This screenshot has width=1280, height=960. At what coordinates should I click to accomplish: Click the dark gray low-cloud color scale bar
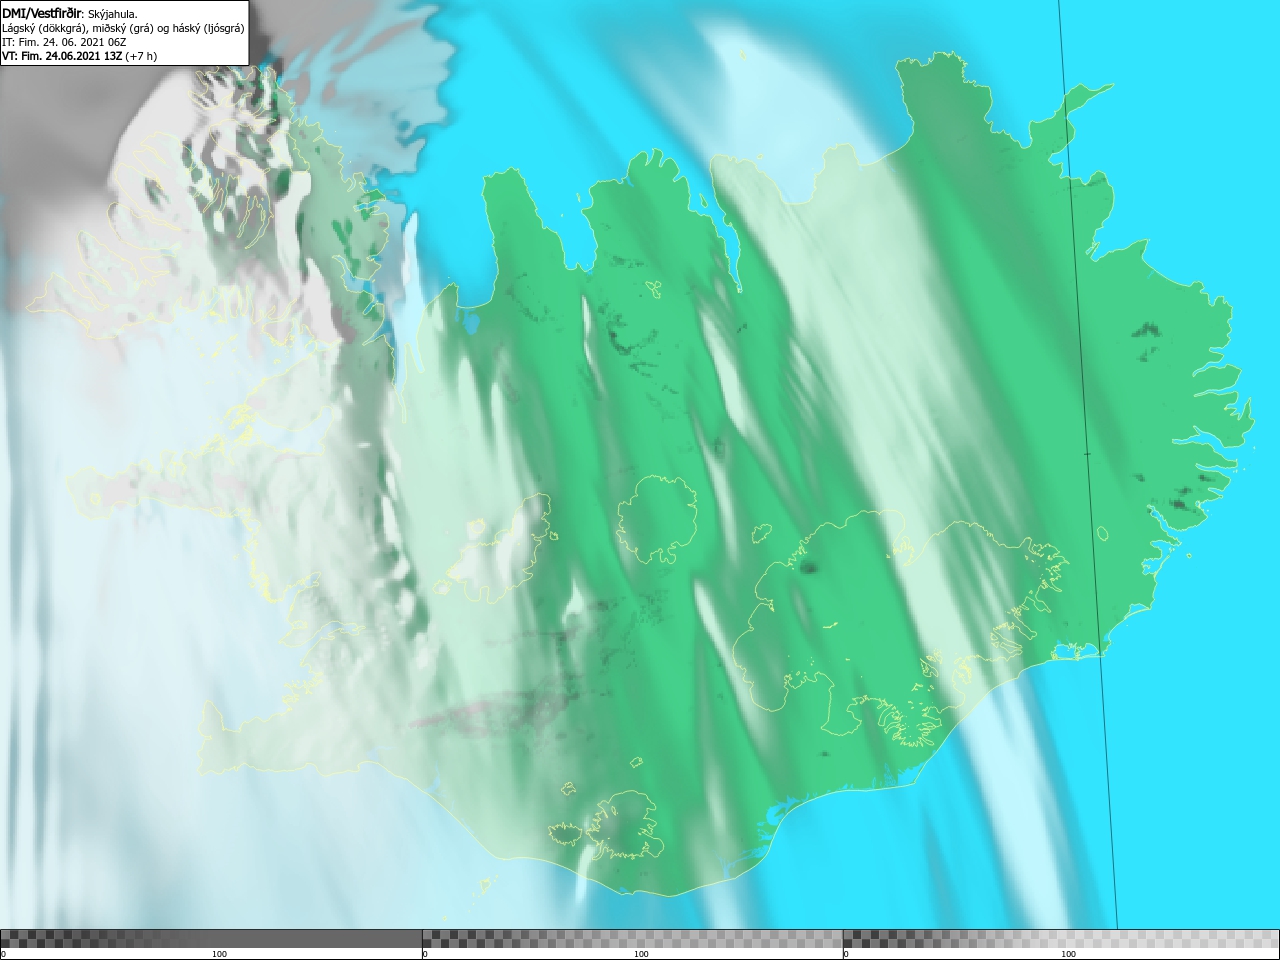coord(211,938)
